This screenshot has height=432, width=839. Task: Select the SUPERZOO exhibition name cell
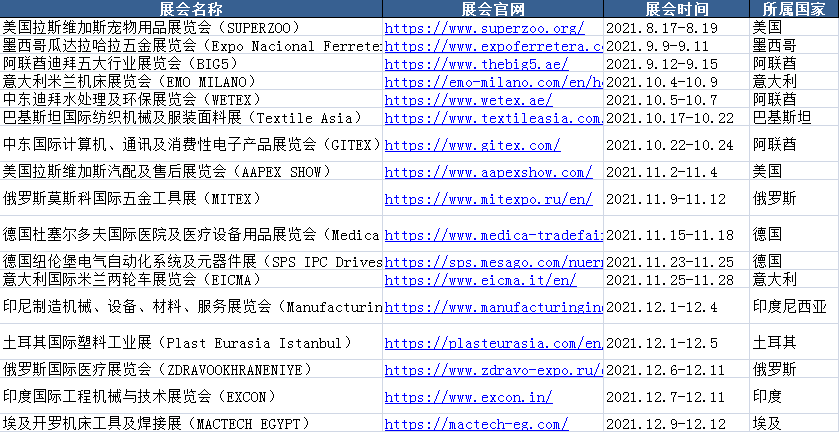coord(191,27)
